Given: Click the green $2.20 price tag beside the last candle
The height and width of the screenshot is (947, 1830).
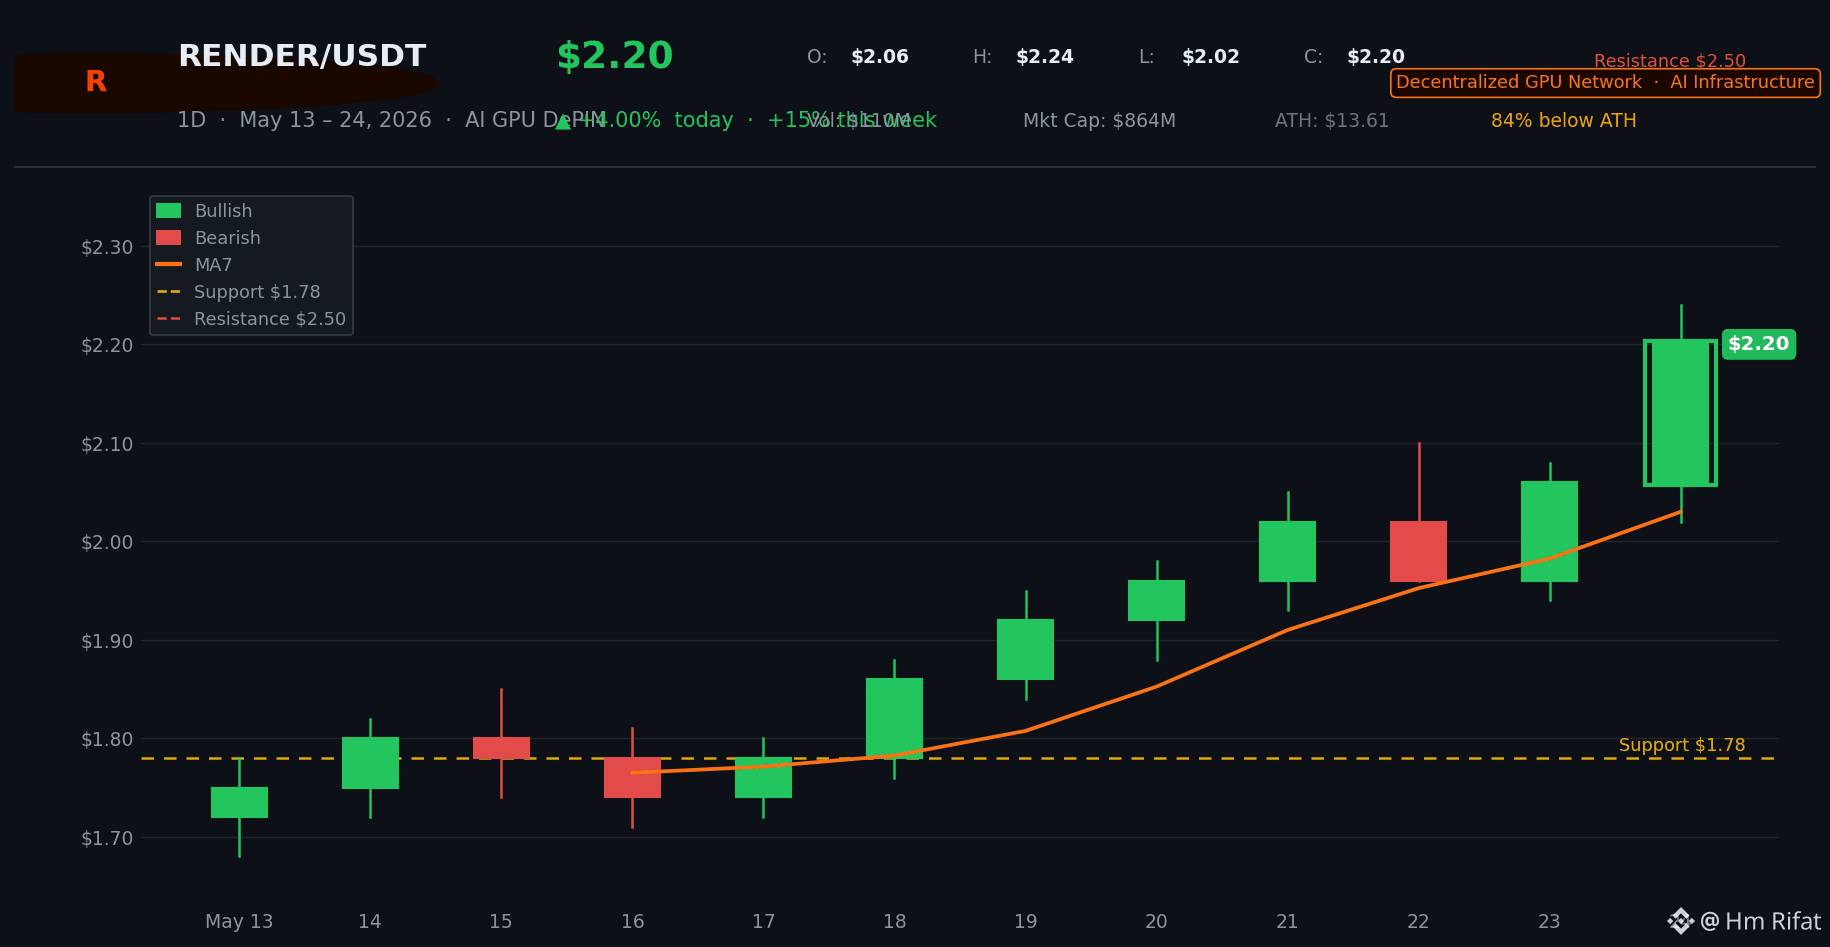Looking at the screenshot, I should tap(1759, 344).
